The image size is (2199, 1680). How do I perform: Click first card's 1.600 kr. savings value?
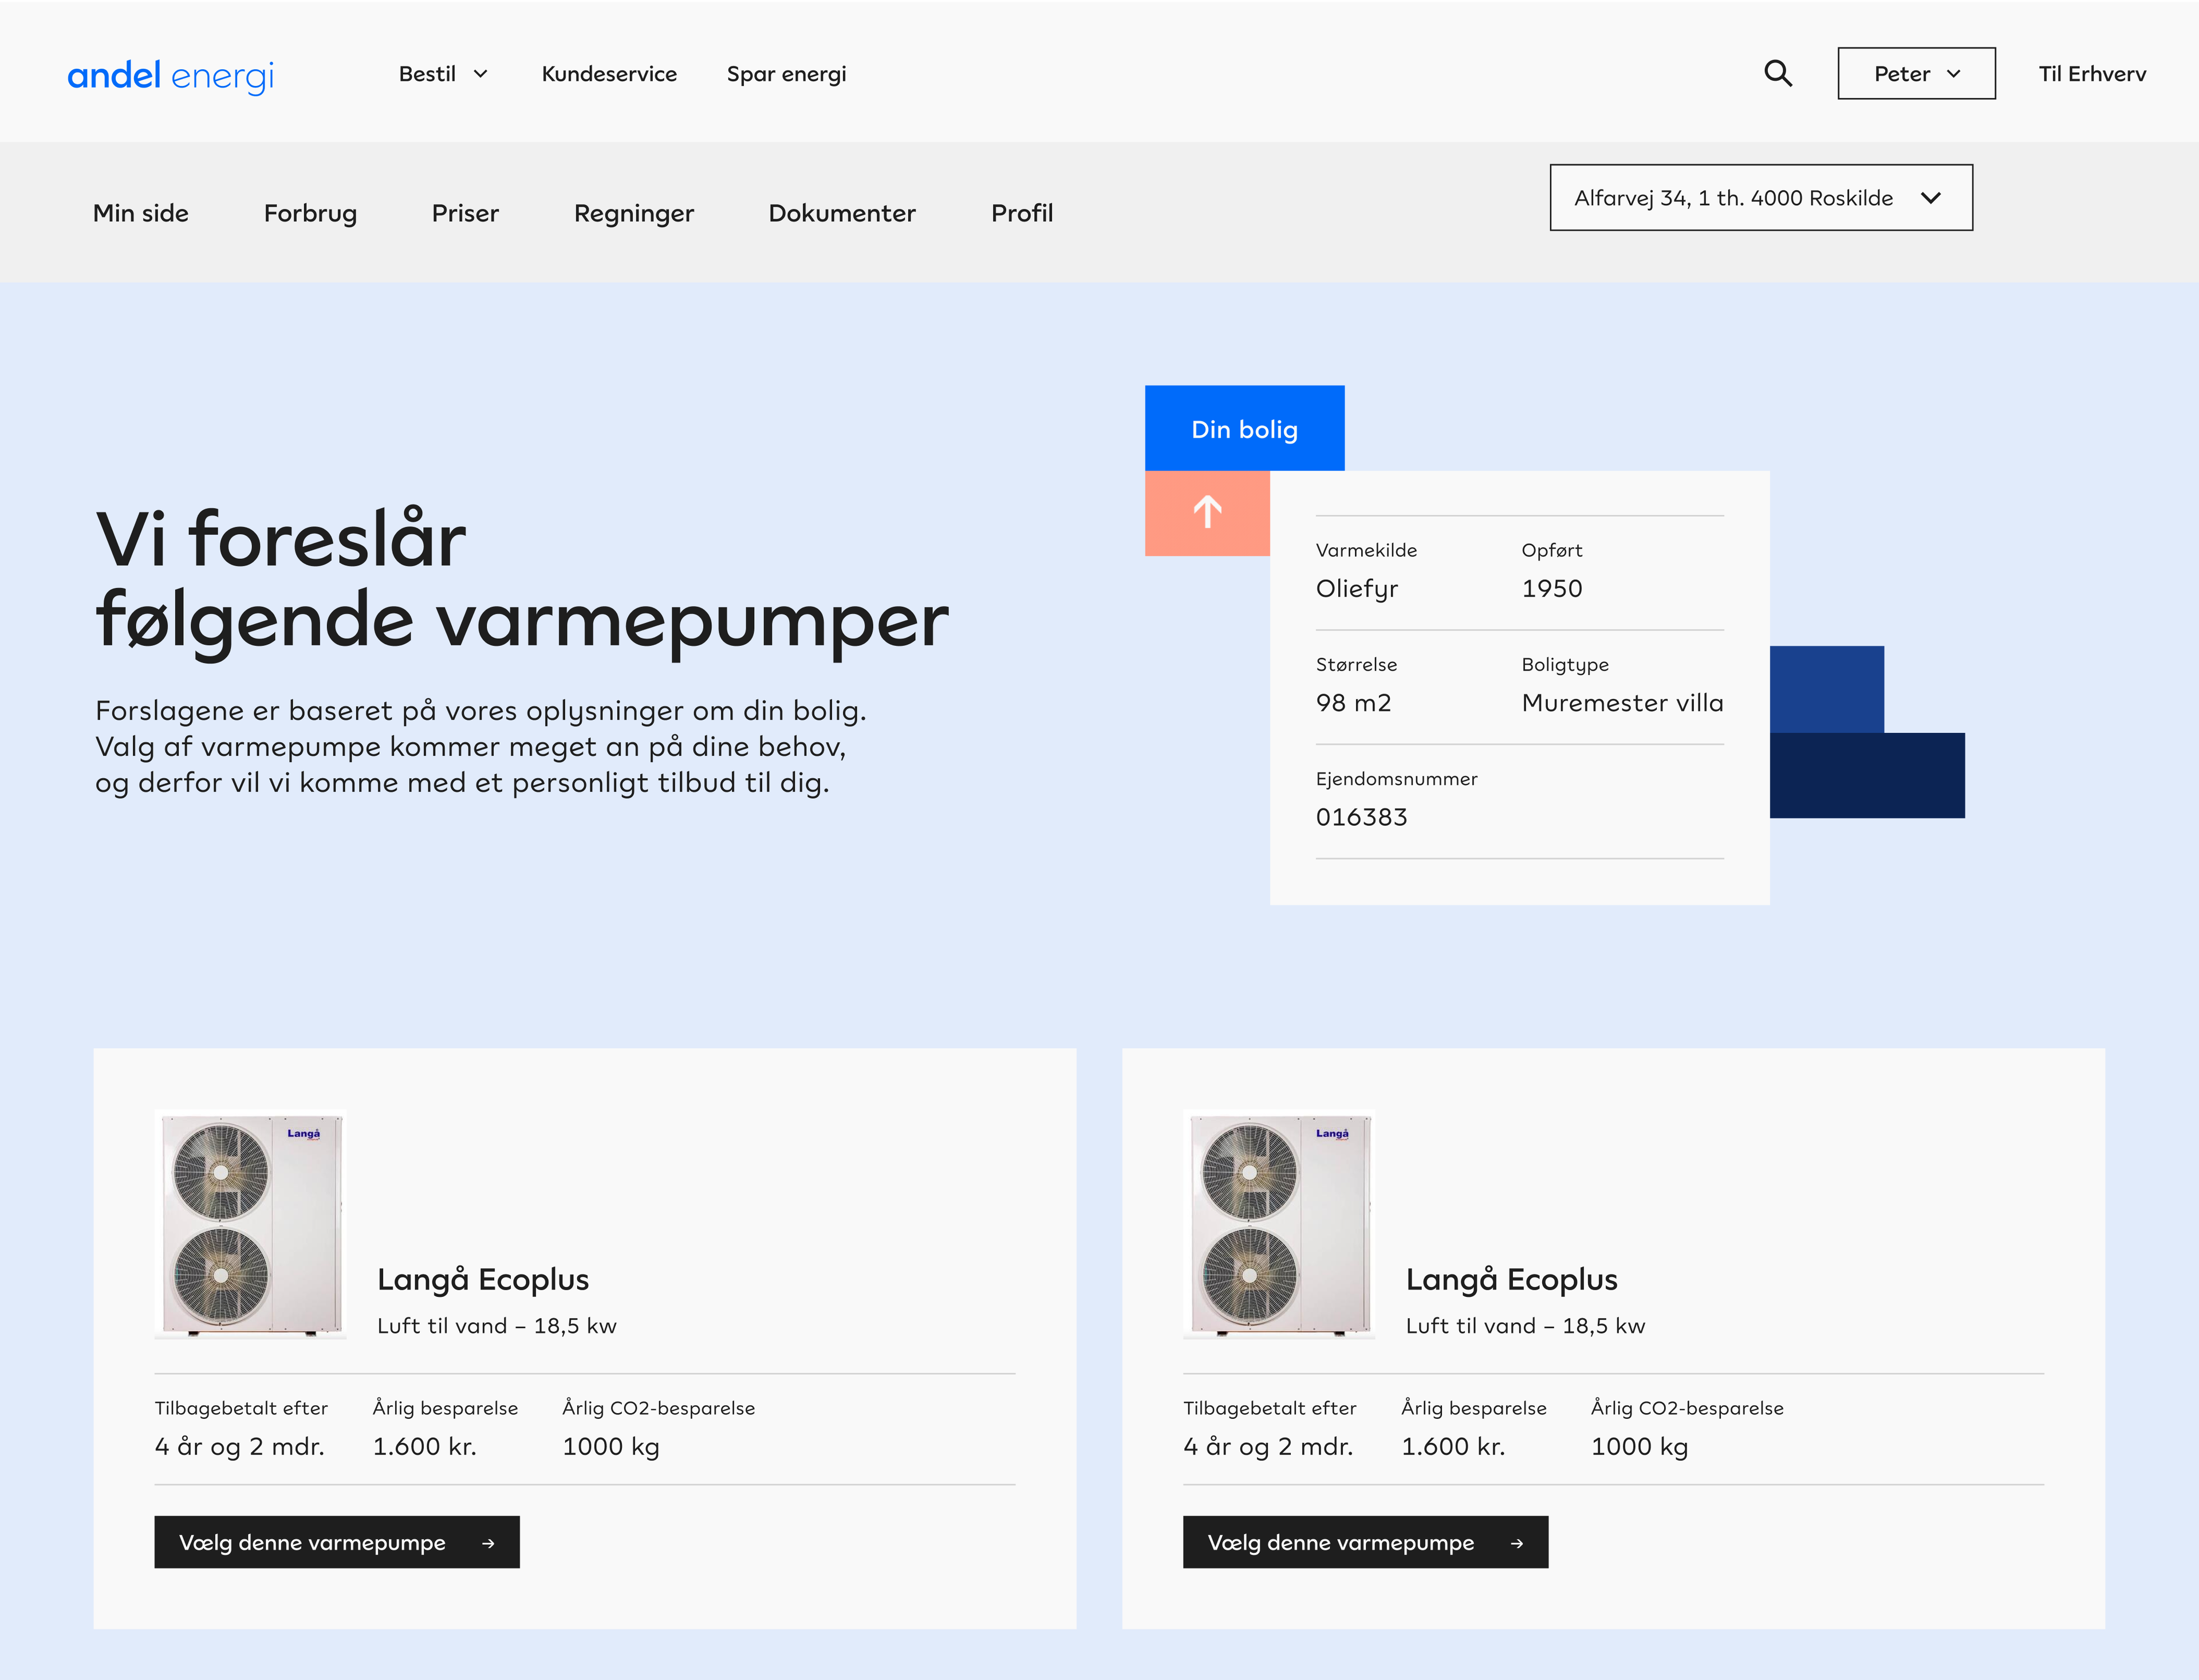[x=425, y=1446]
